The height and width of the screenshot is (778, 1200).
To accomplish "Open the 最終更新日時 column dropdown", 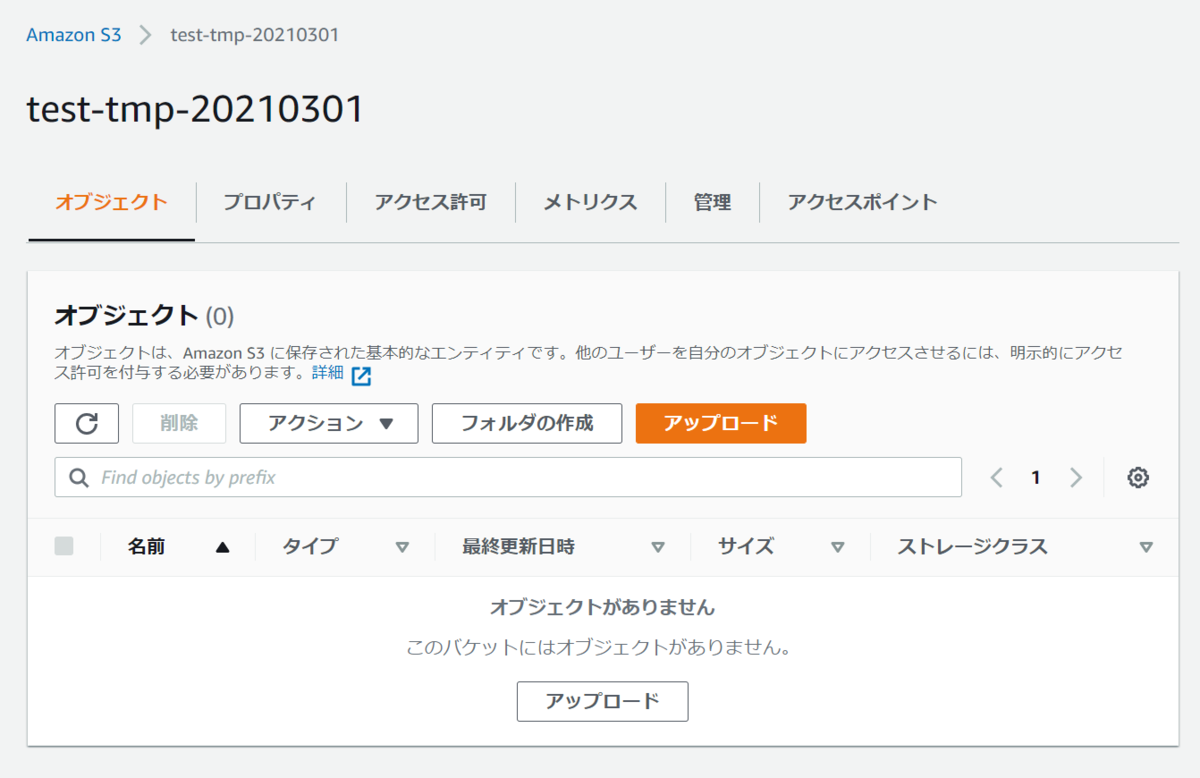I will tap(659, 547).
